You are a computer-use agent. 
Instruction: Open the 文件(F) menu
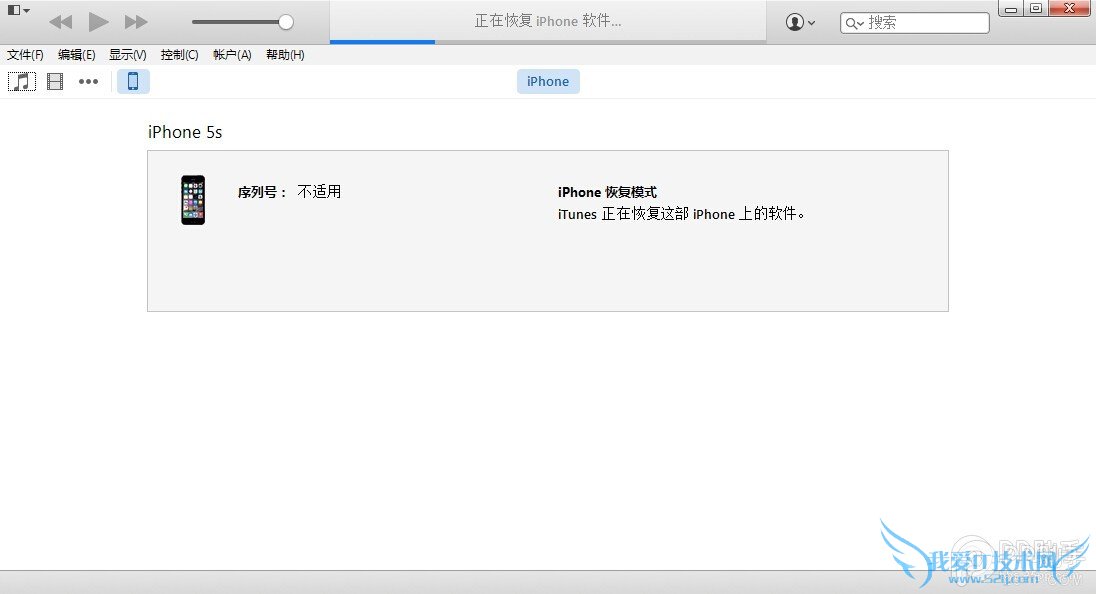click(25, 55)
